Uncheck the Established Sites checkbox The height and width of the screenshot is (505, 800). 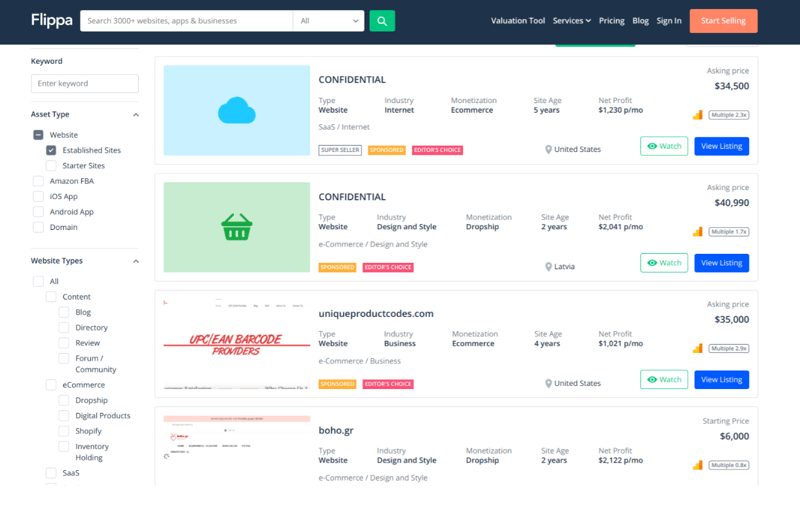tap(51, 150)
